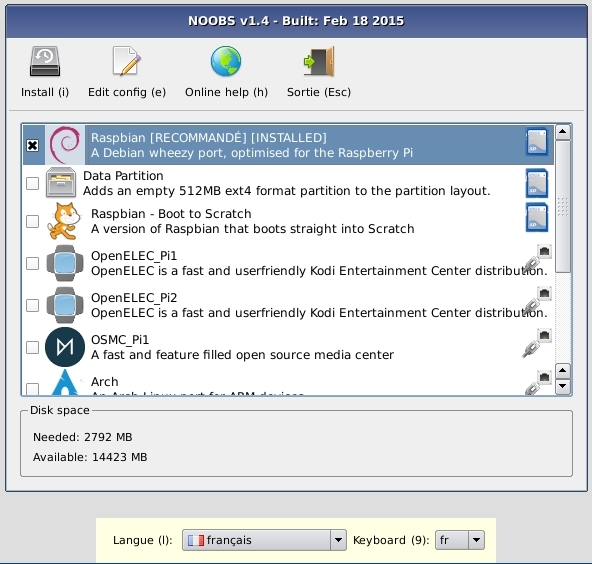Click the Sortie (Esc) label
This screenshot has width=592, height=564.
(x=319, y=92)
